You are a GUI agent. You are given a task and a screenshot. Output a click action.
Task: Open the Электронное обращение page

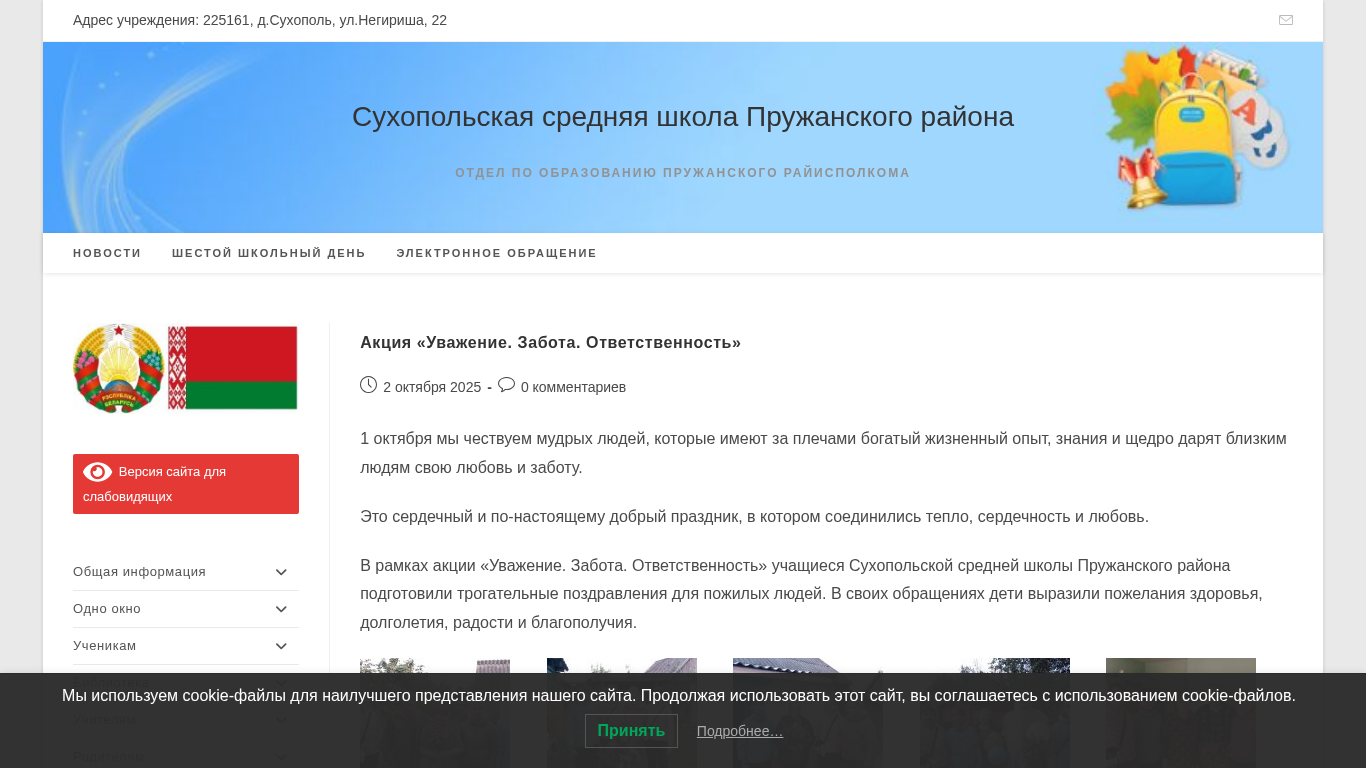pyautogui.click(x=496, y=253)
